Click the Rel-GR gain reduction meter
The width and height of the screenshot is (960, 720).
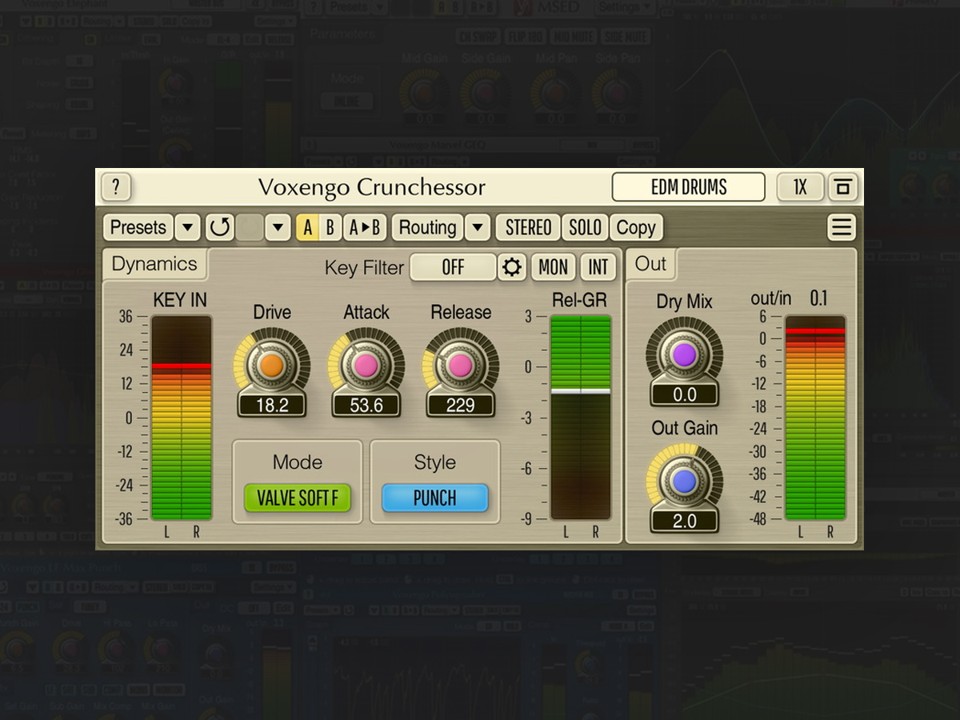[580, 418]
